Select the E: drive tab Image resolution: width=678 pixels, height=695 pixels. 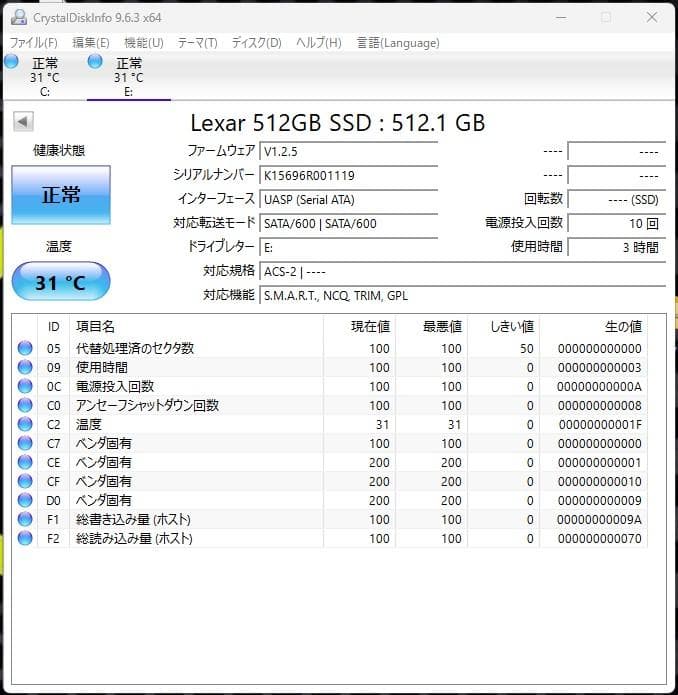point(129,76)
